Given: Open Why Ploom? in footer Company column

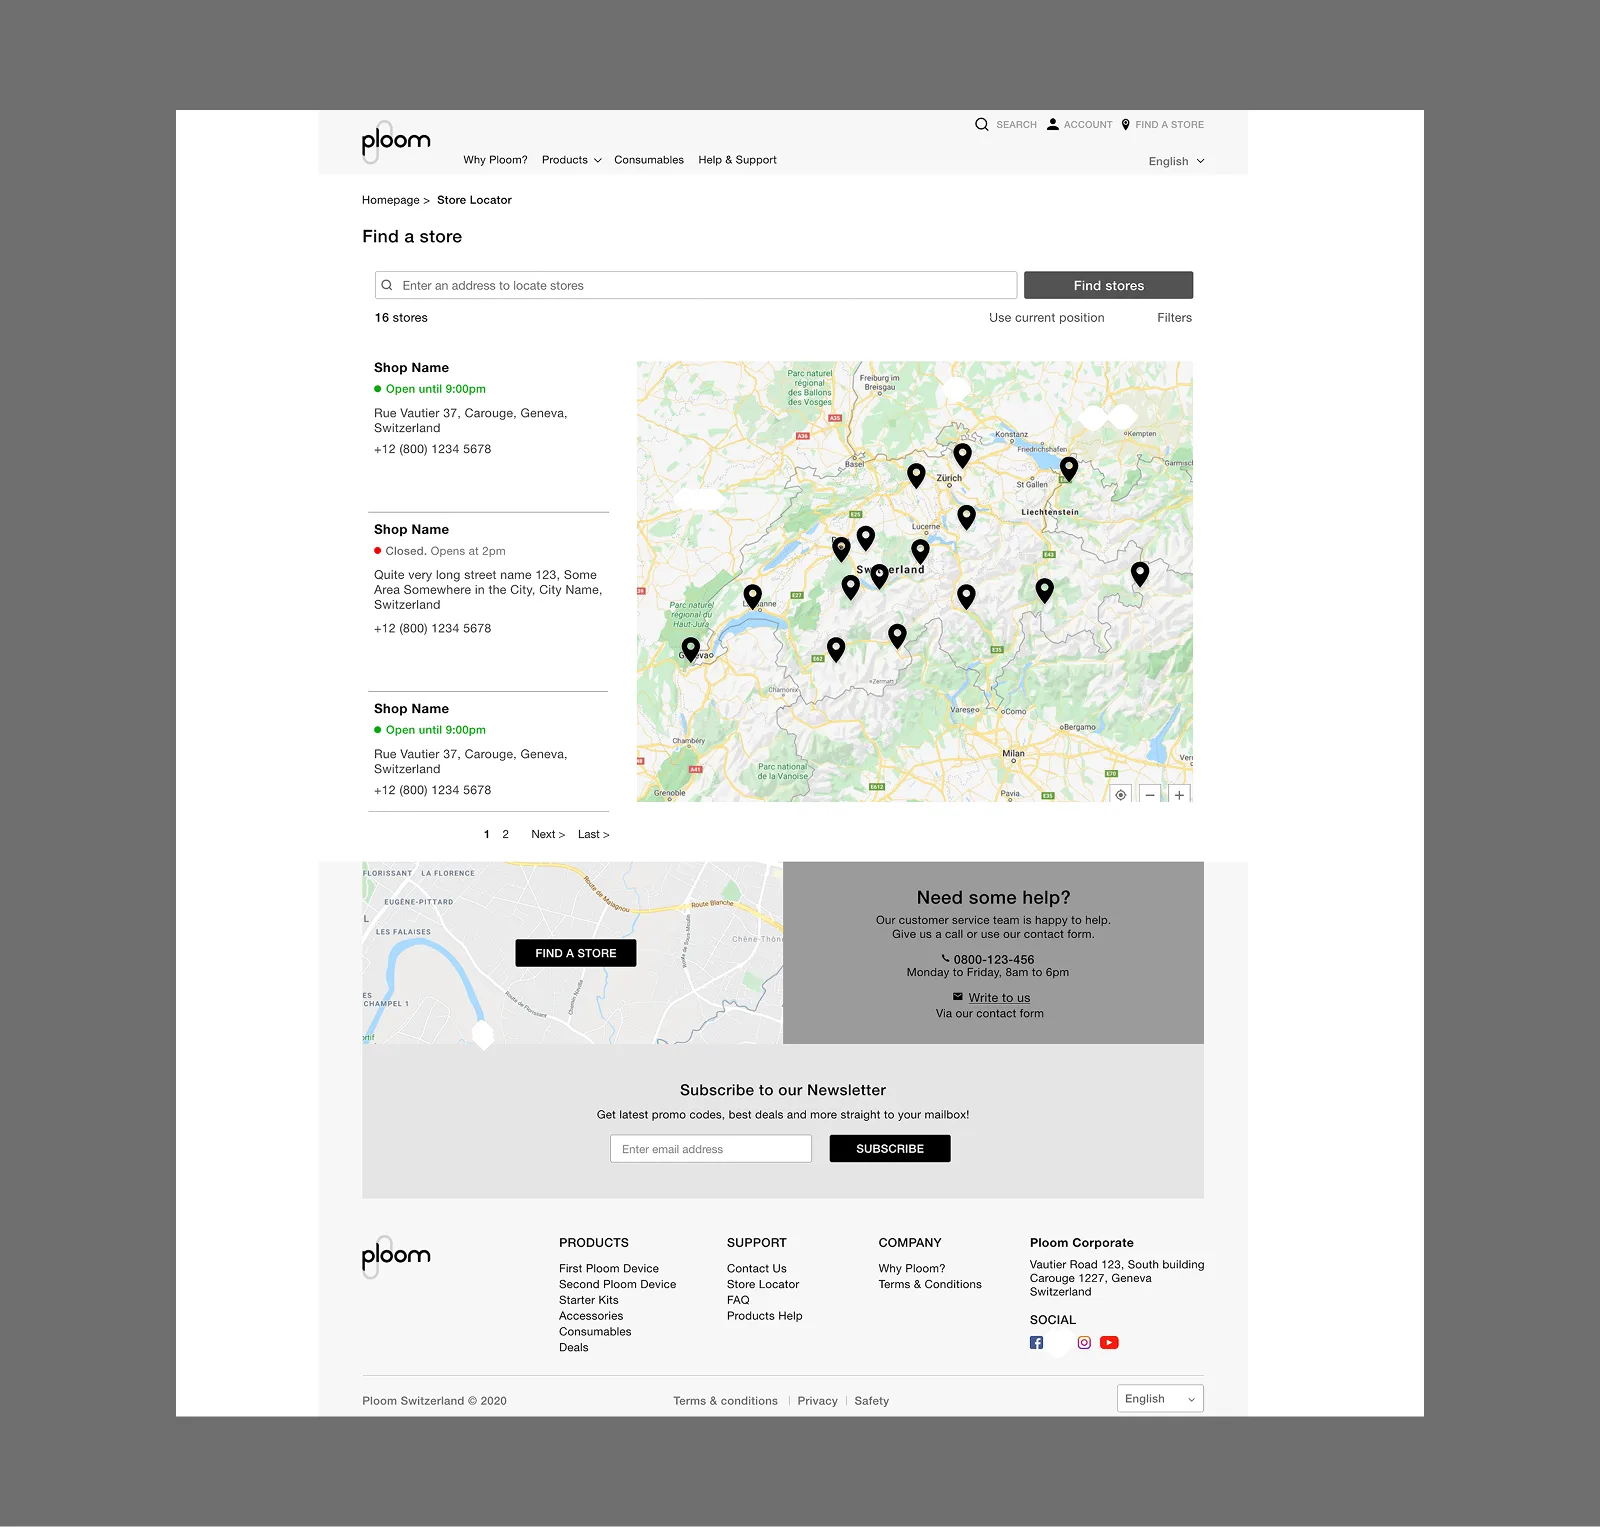Looking at the screenshot, I should pos(912,1268).
